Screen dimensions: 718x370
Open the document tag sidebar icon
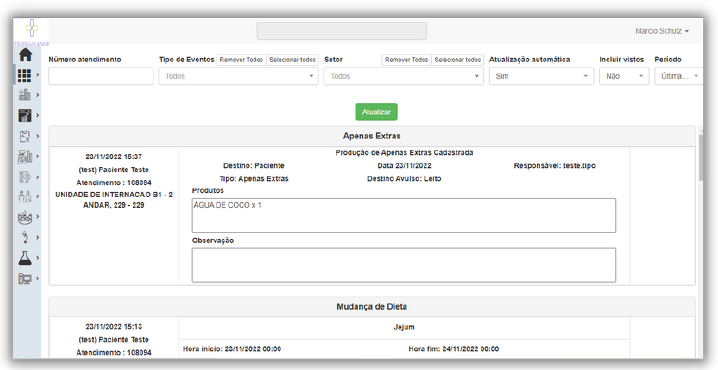(25, 177)
